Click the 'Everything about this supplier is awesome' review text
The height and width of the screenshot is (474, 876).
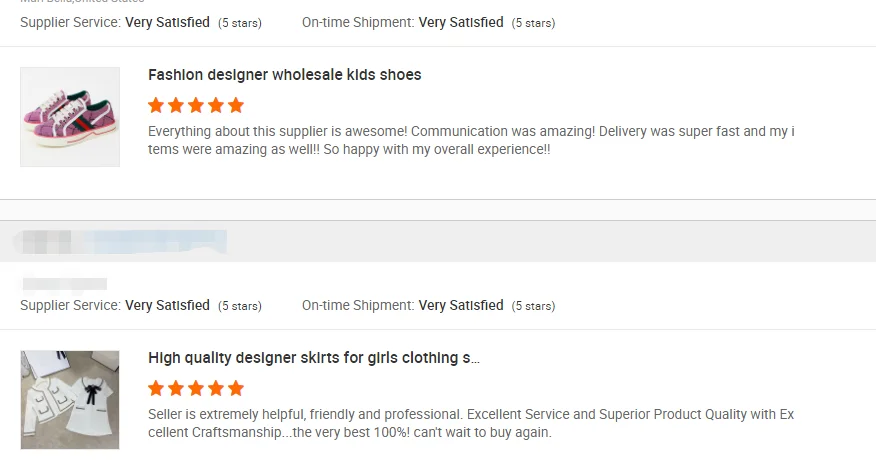point(470,140)
